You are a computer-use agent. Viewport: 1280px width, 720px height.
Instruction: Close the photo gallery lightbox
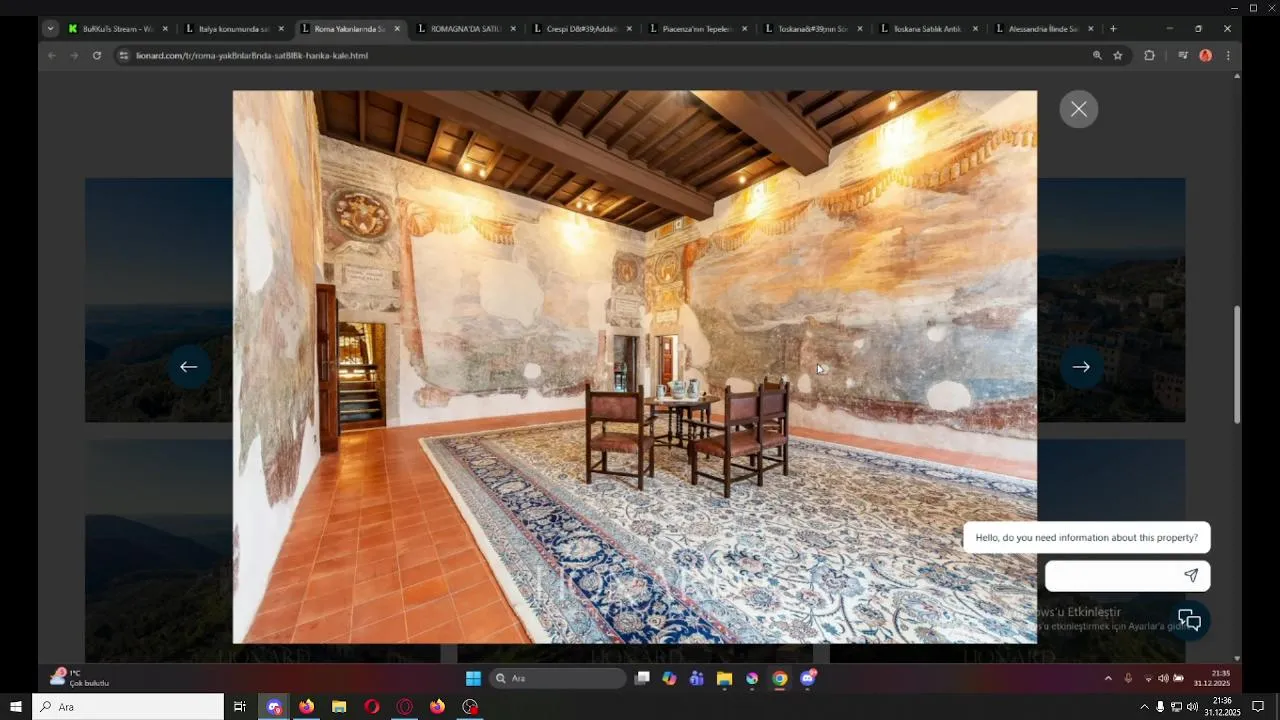click(x=1078, y=109)
